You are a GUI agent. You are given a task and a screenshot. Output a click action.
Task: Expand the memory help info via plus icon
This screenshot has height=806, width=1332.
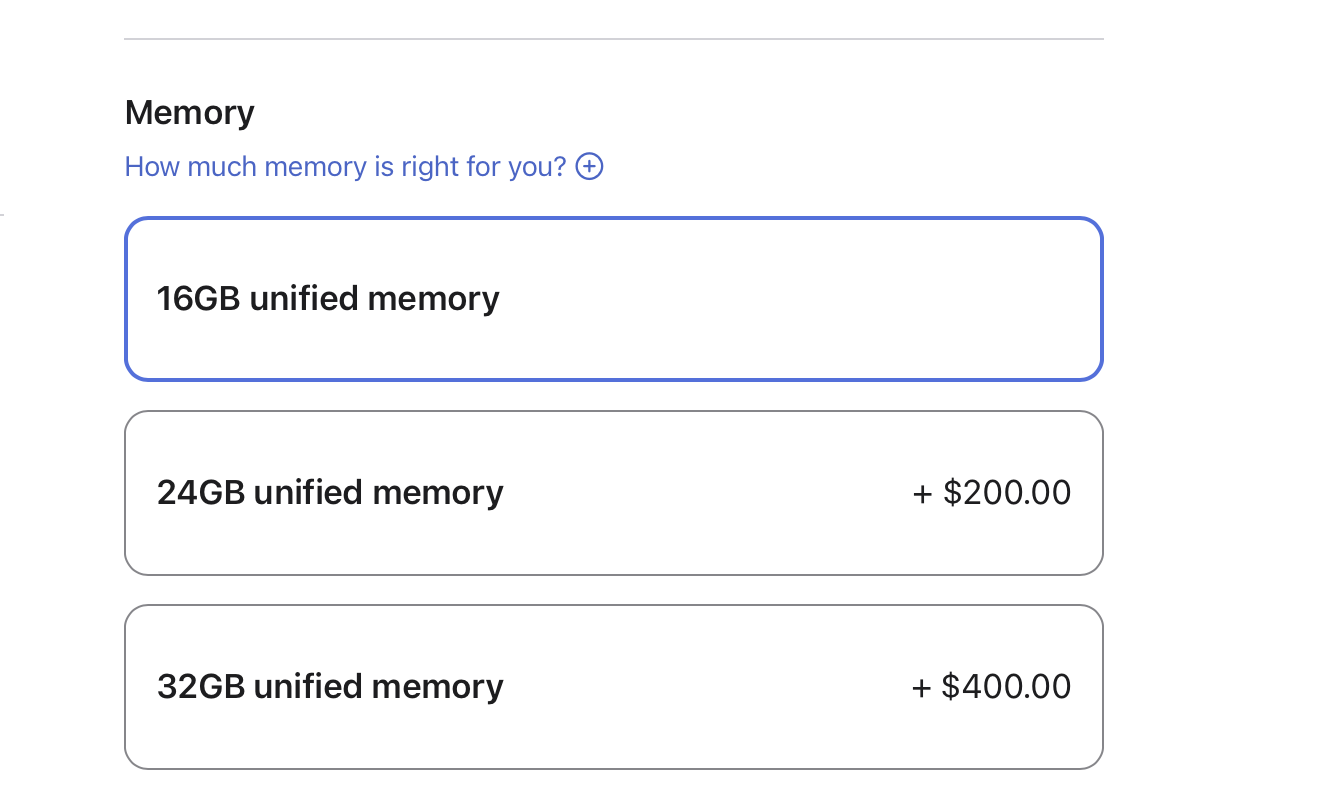[590, 166]
